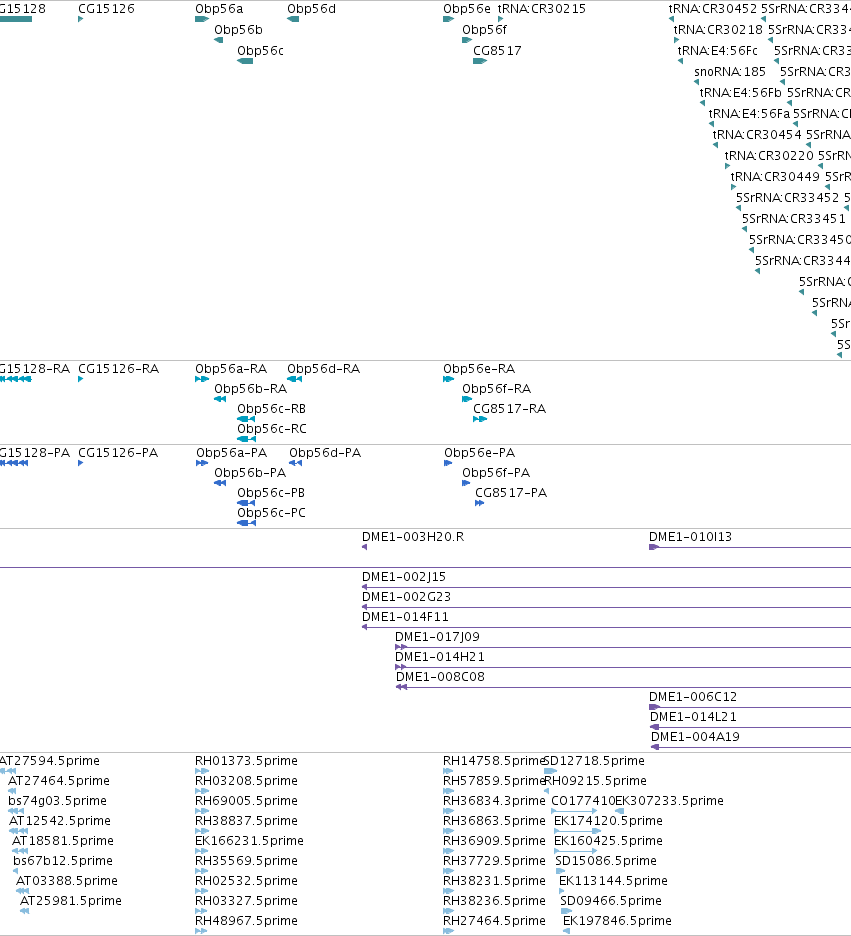Click RH69005.5prime EST label

[x=246, y=801]
